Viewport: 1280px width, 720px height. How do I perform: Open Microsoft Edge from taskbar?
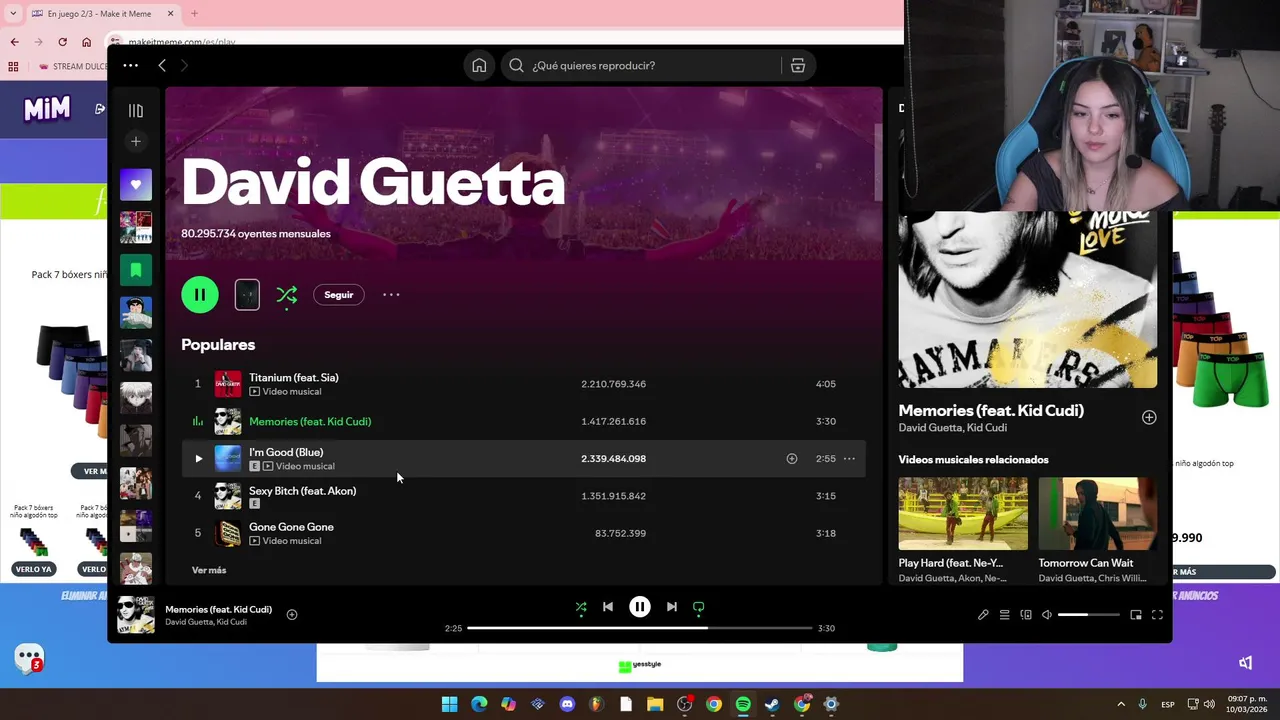479,704
